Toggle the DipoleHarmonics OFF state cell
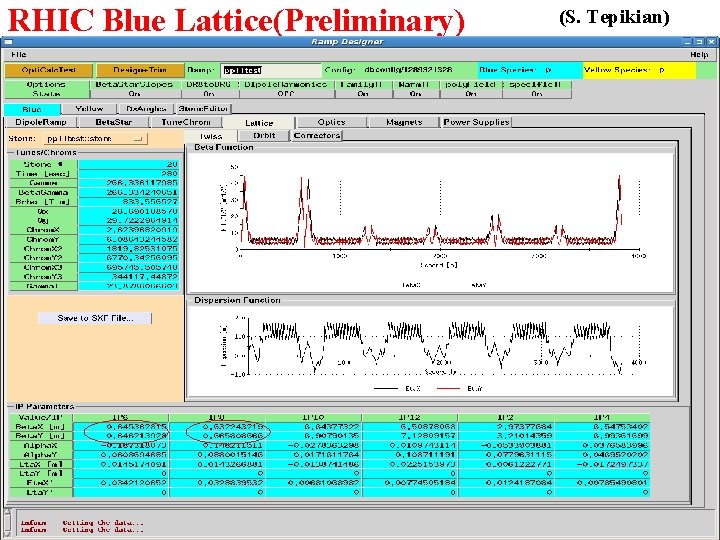This screenshot has height=540, width=720. [286, 94]
